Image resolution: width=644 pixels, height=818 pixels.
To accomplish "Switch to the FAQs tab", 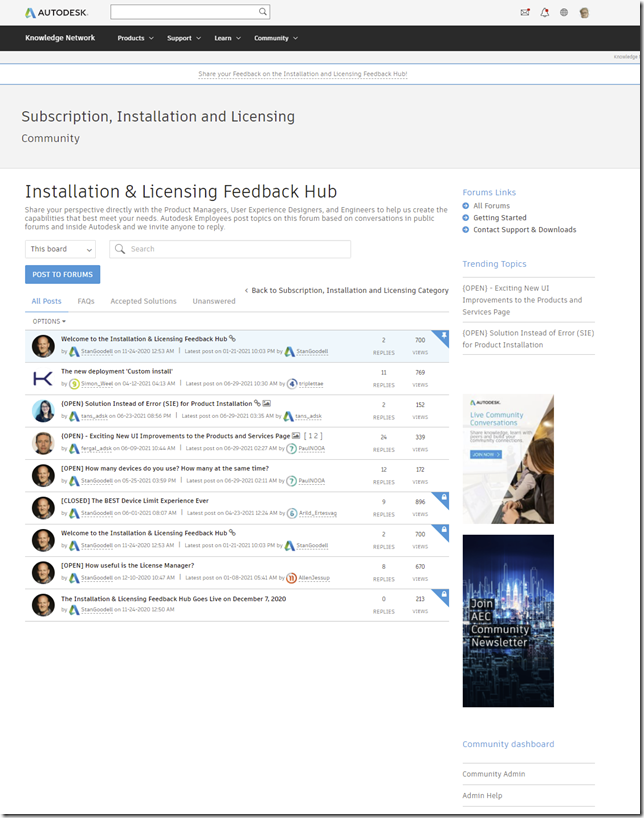I will [x=86, y=301].
